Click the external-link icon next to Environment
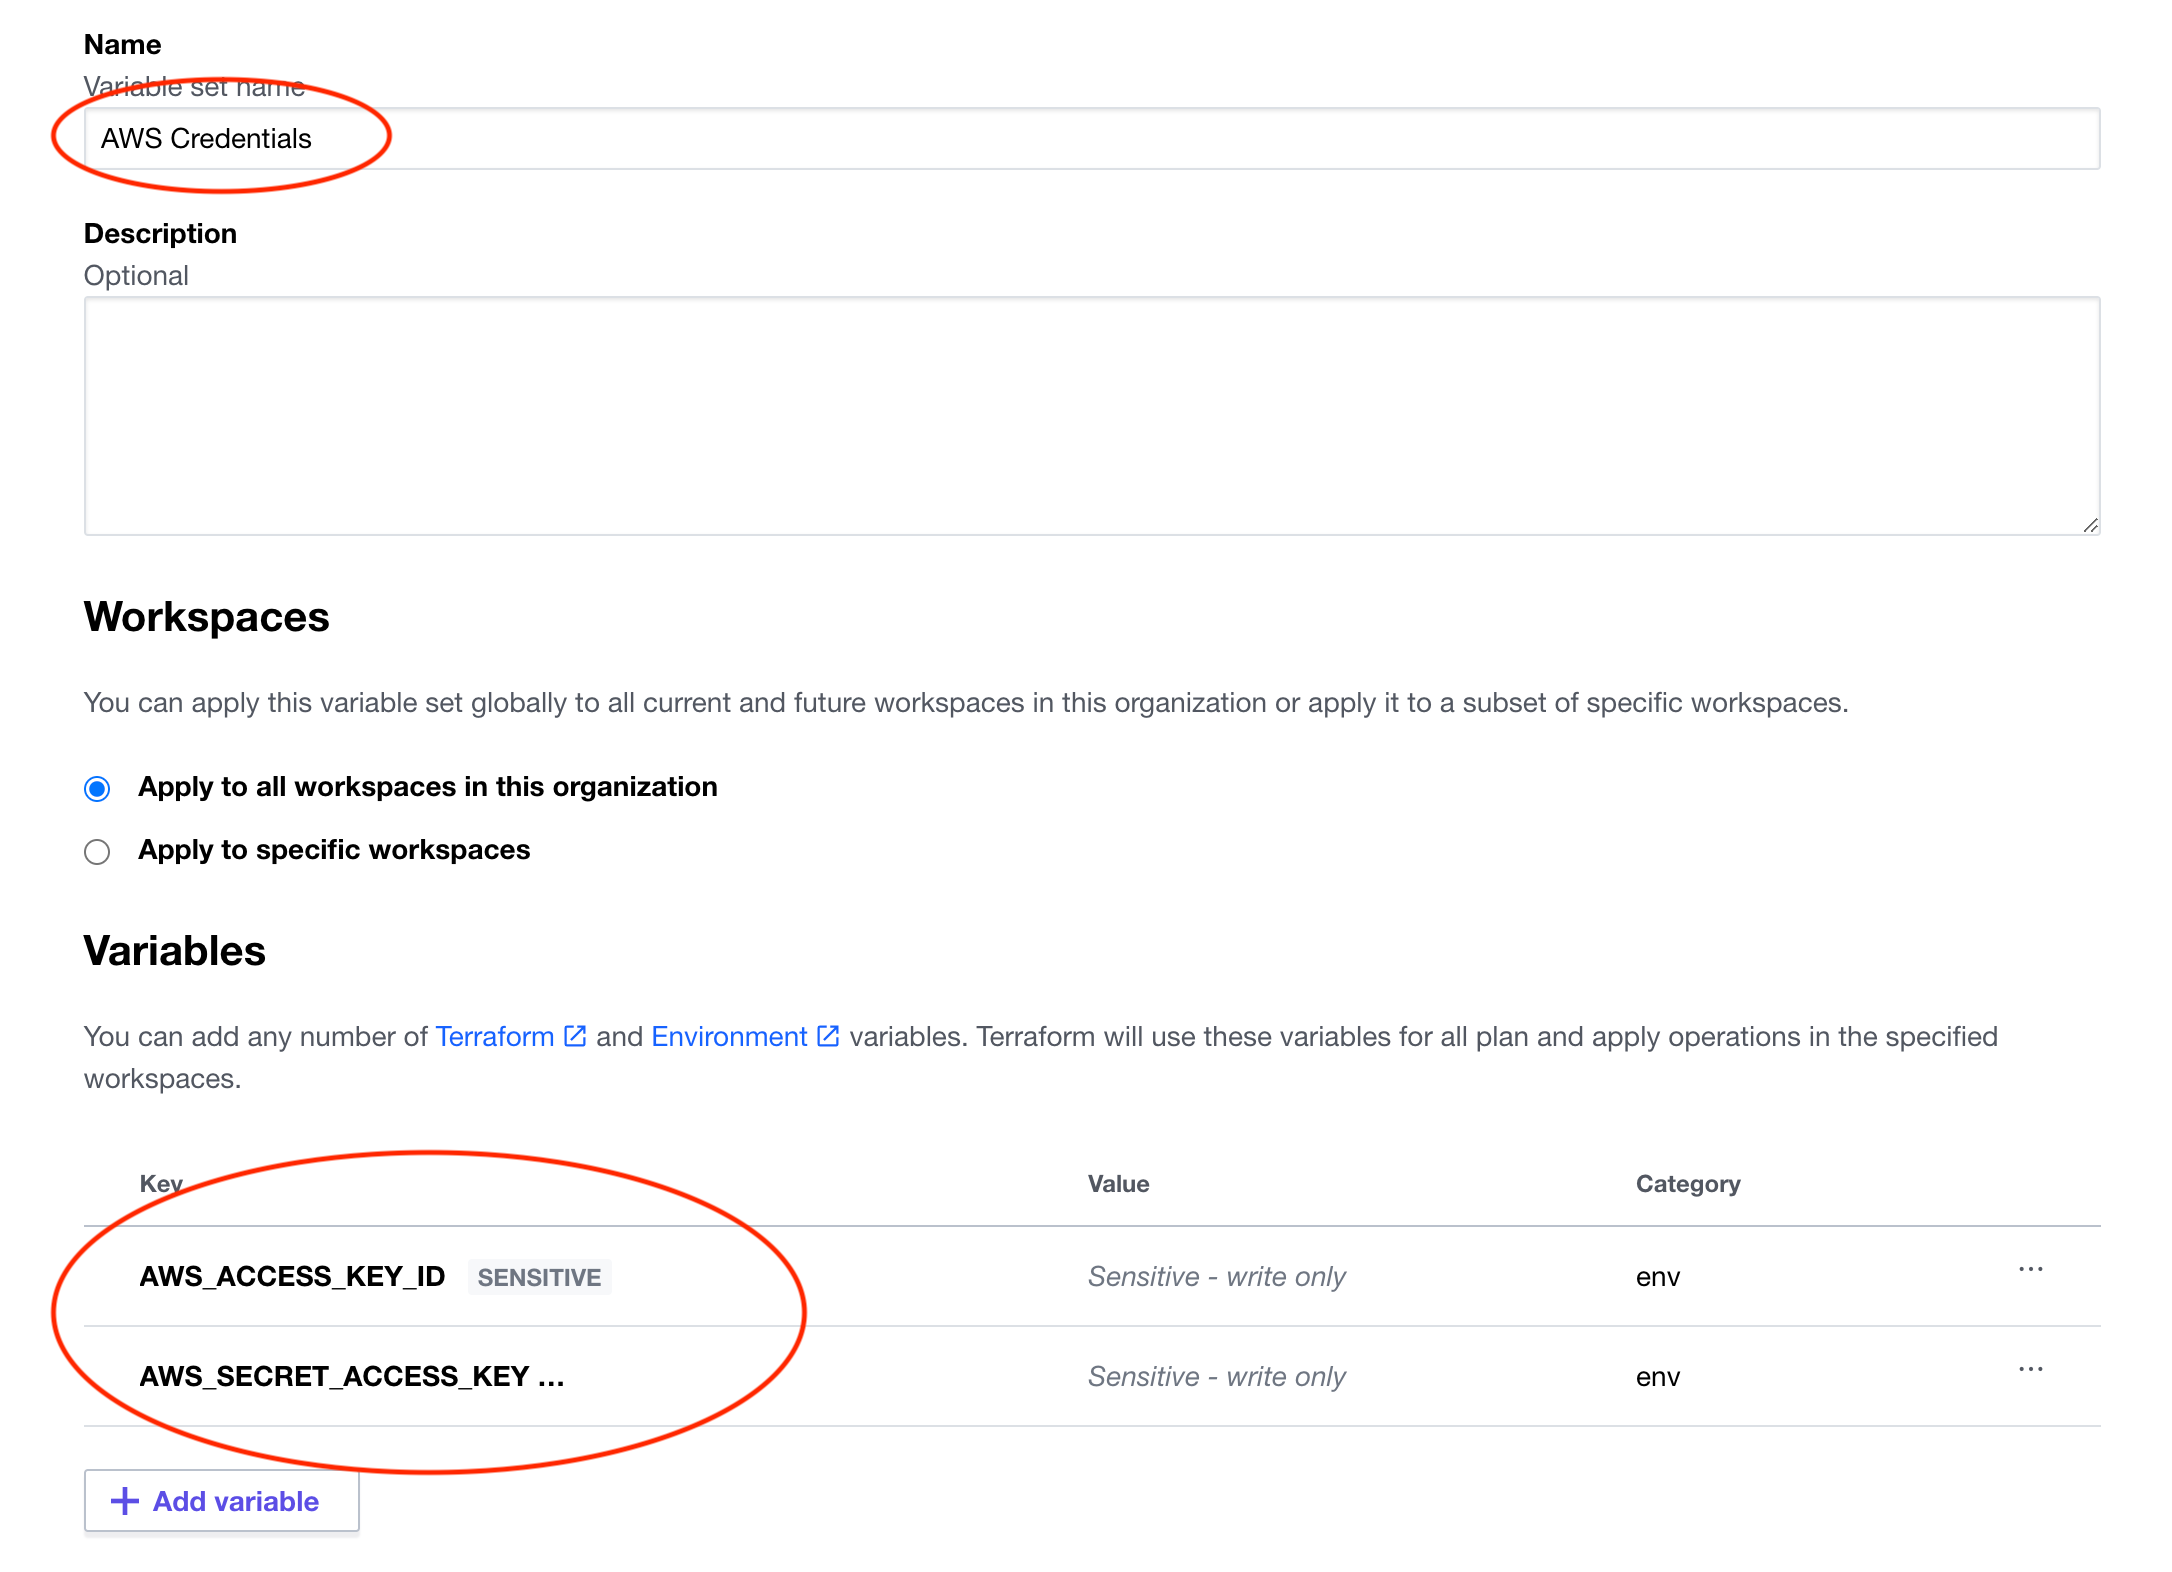This screenshot has width=2172, height=1572. (x=828, y=1036)
